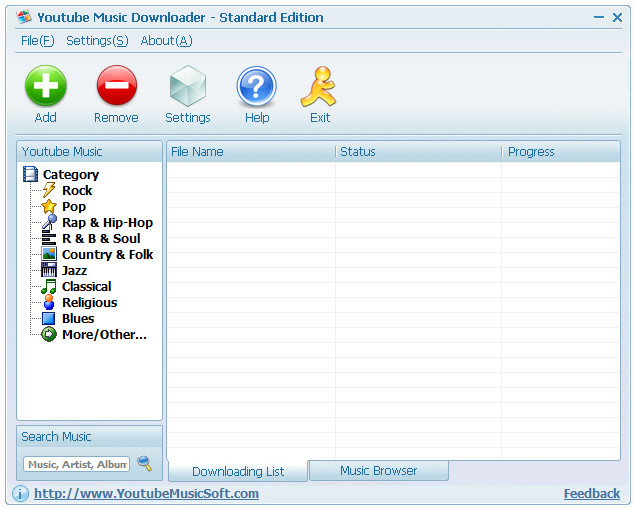This screenshot has width=634, height=508.
Task: Minimize the Youtube Music Downloader window
Action: point(599,17)
